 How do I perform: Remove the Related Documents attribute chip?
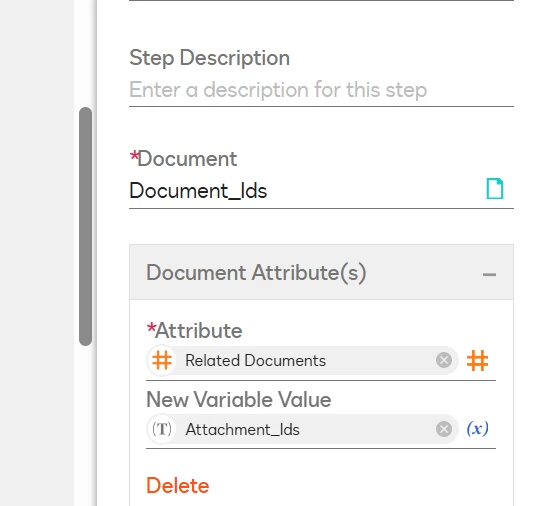click(x=444, y=360)
